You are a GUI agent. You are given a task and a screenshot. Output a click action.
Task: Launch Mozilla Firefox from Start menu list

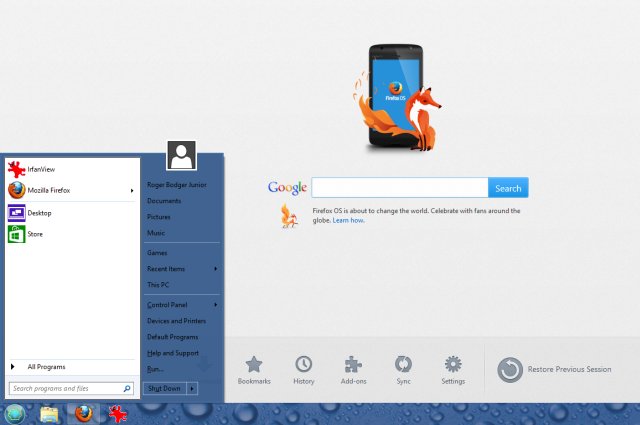[x=72, y=190]
